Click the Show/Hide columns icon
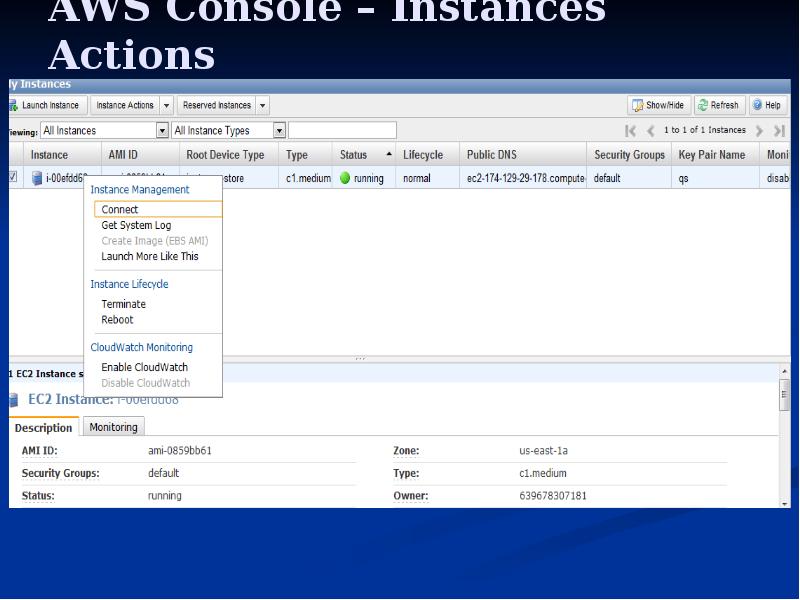 point(636,105)
